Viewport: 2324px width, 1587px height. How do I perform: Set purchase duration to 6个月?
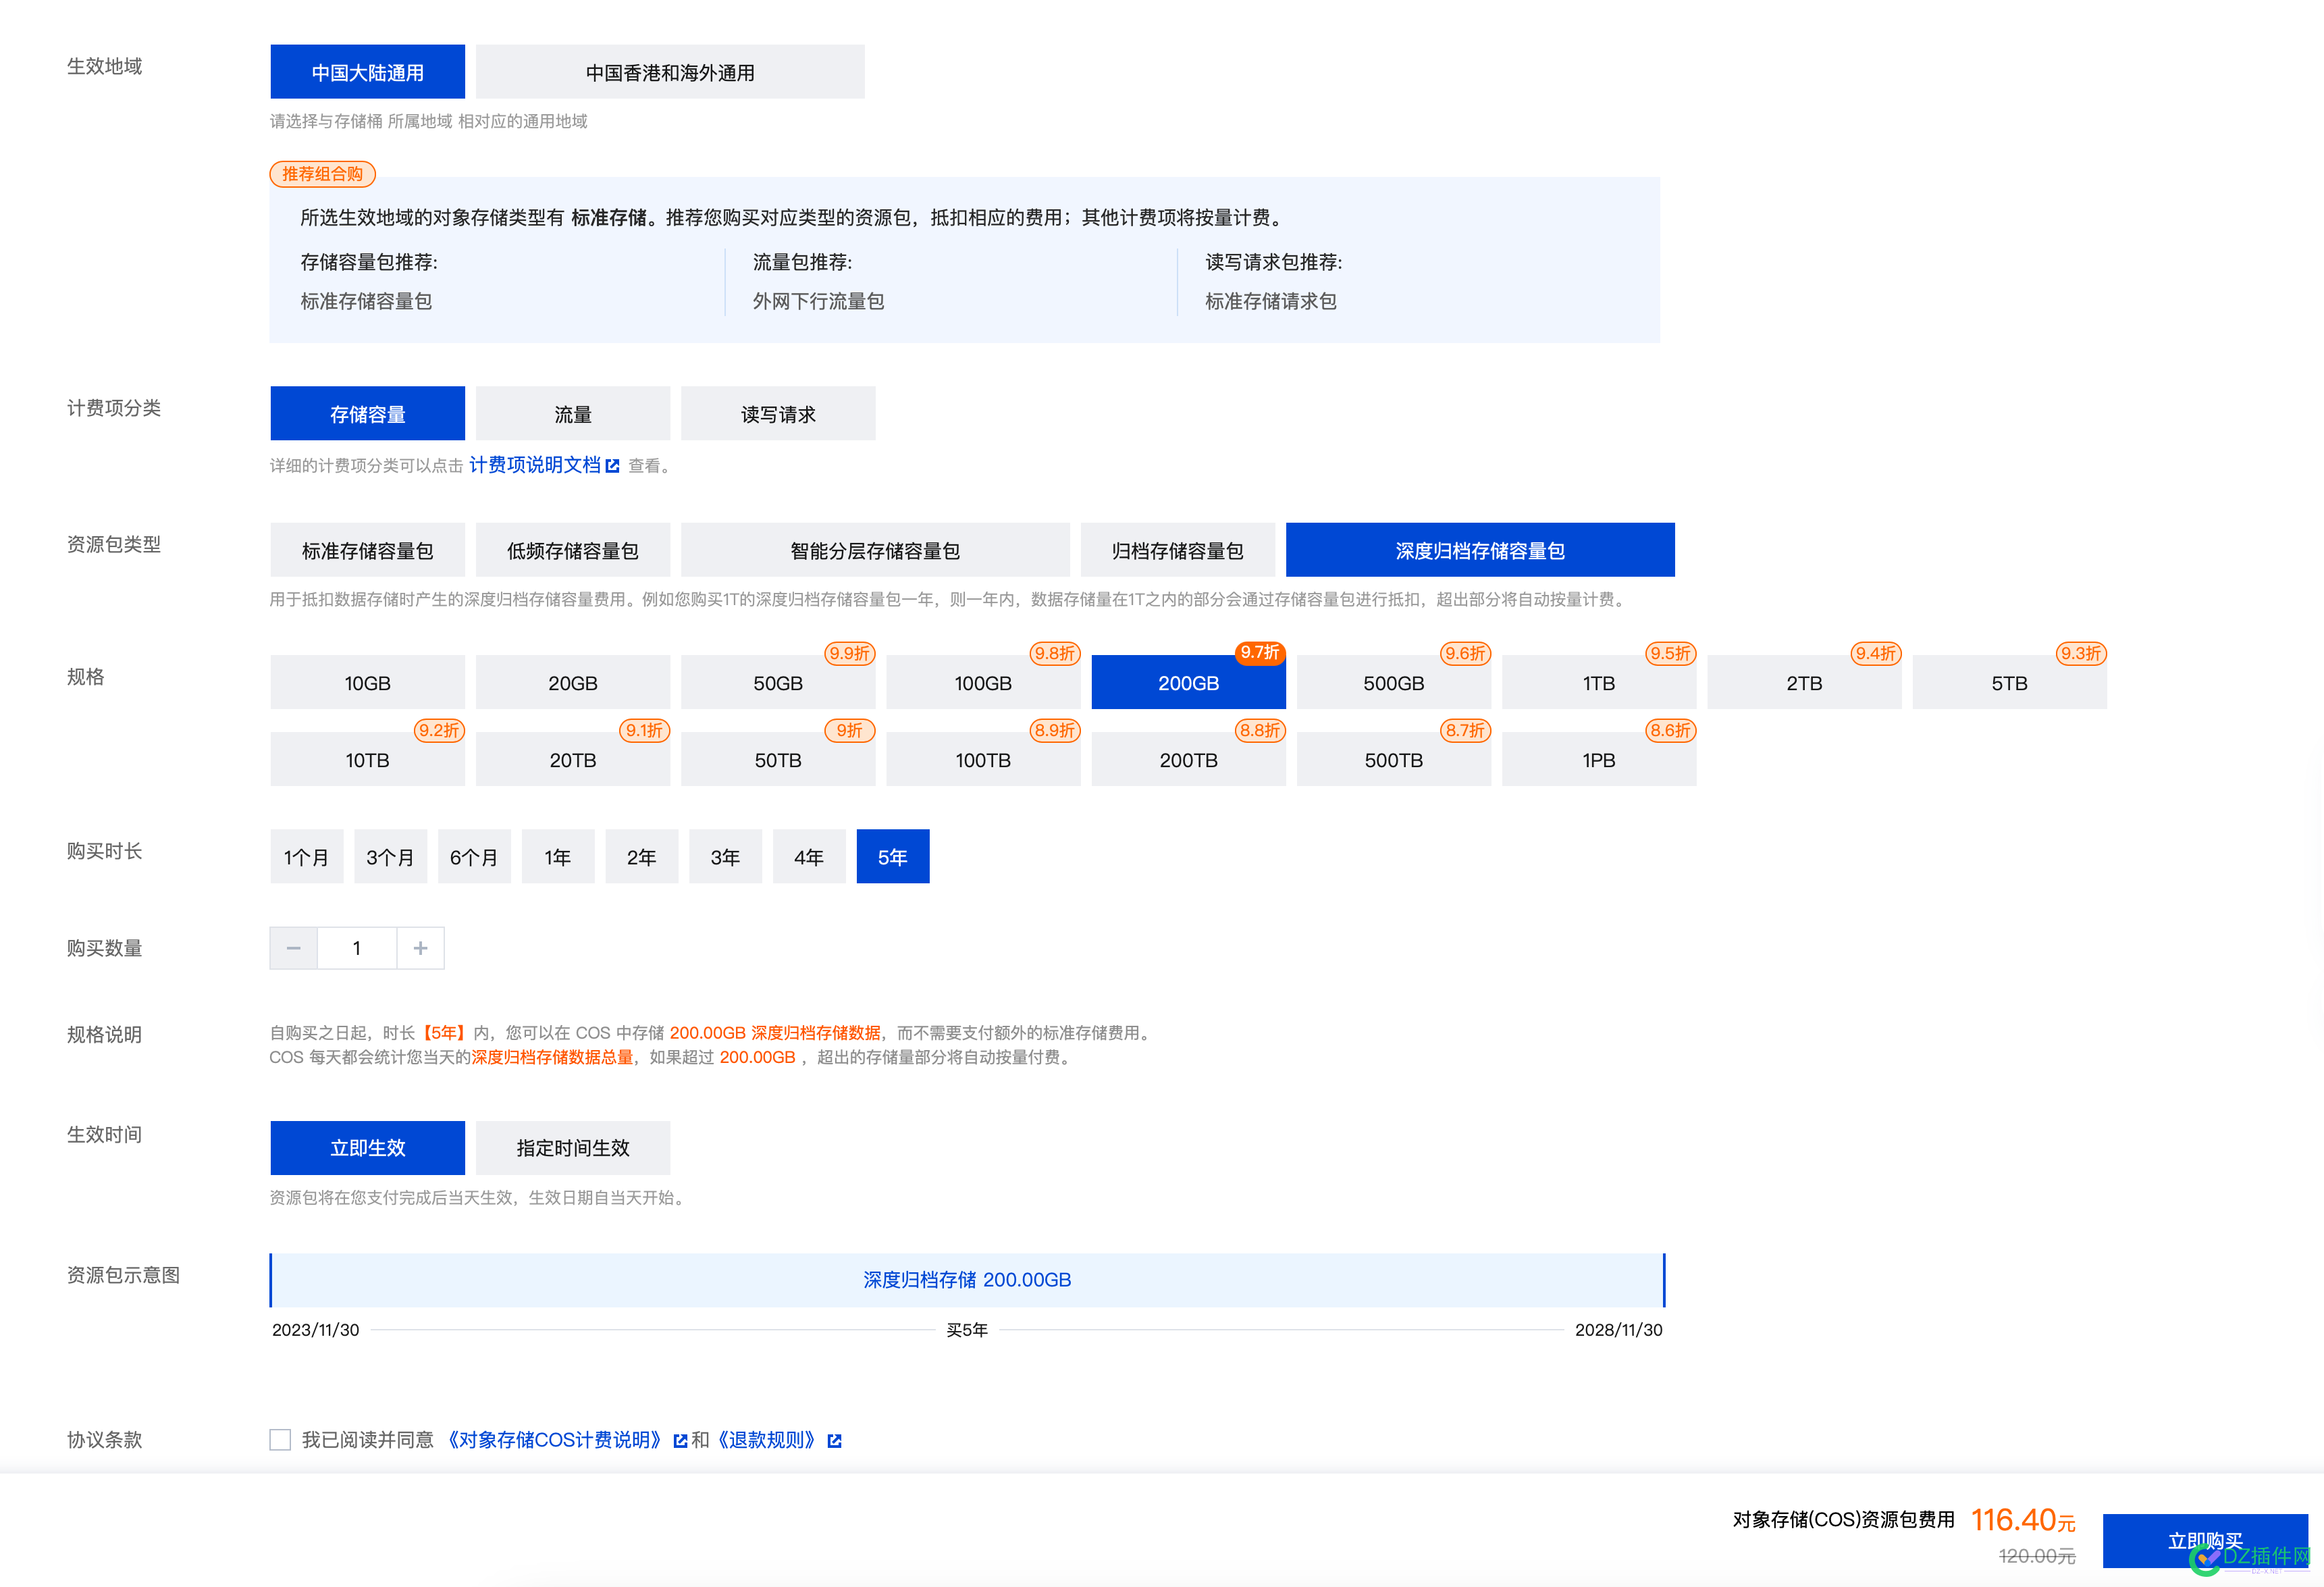coord(474,857)
